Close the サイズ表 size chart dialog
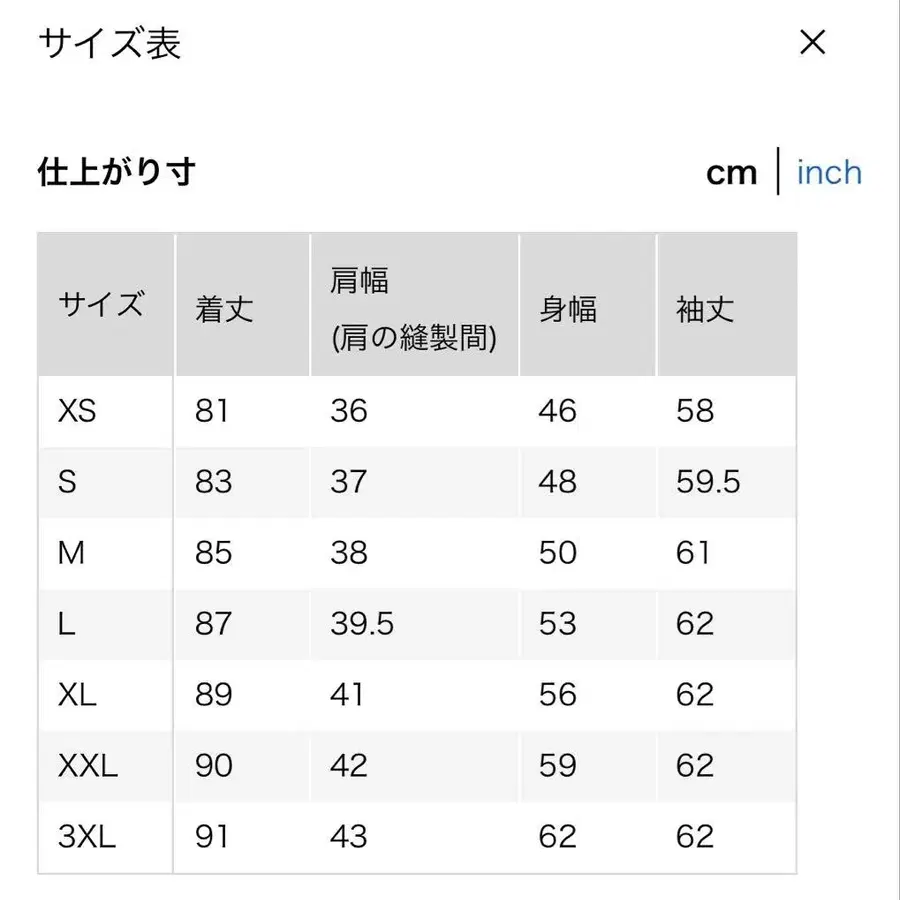The height and width of the screenshot is (900, 900). tap(813, 42)
